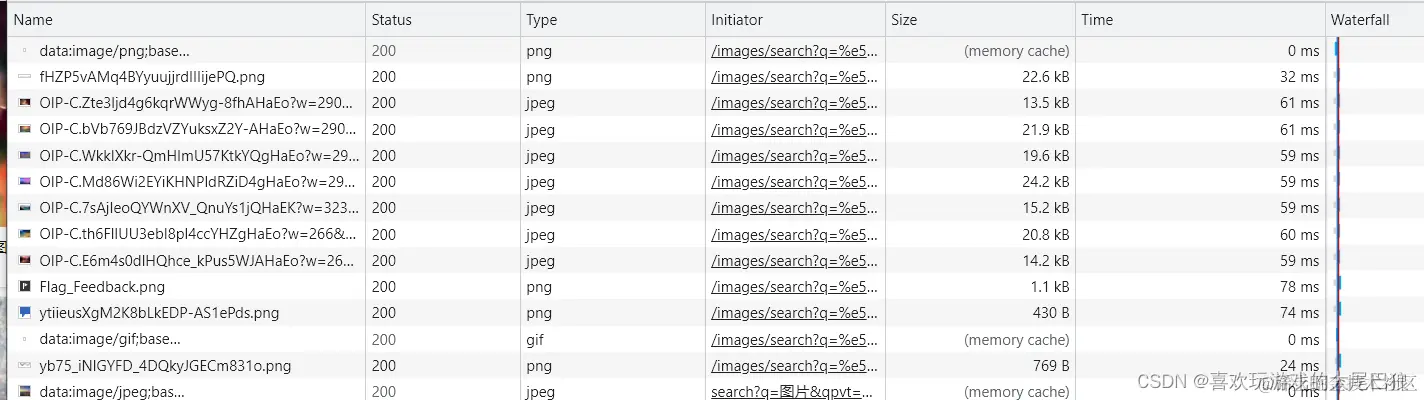1424x400 pixels.
Task: Select request OIP-C.Md86Wi2EYiKHNPIdRZiD4gHaEo
Action: point(198,182)
